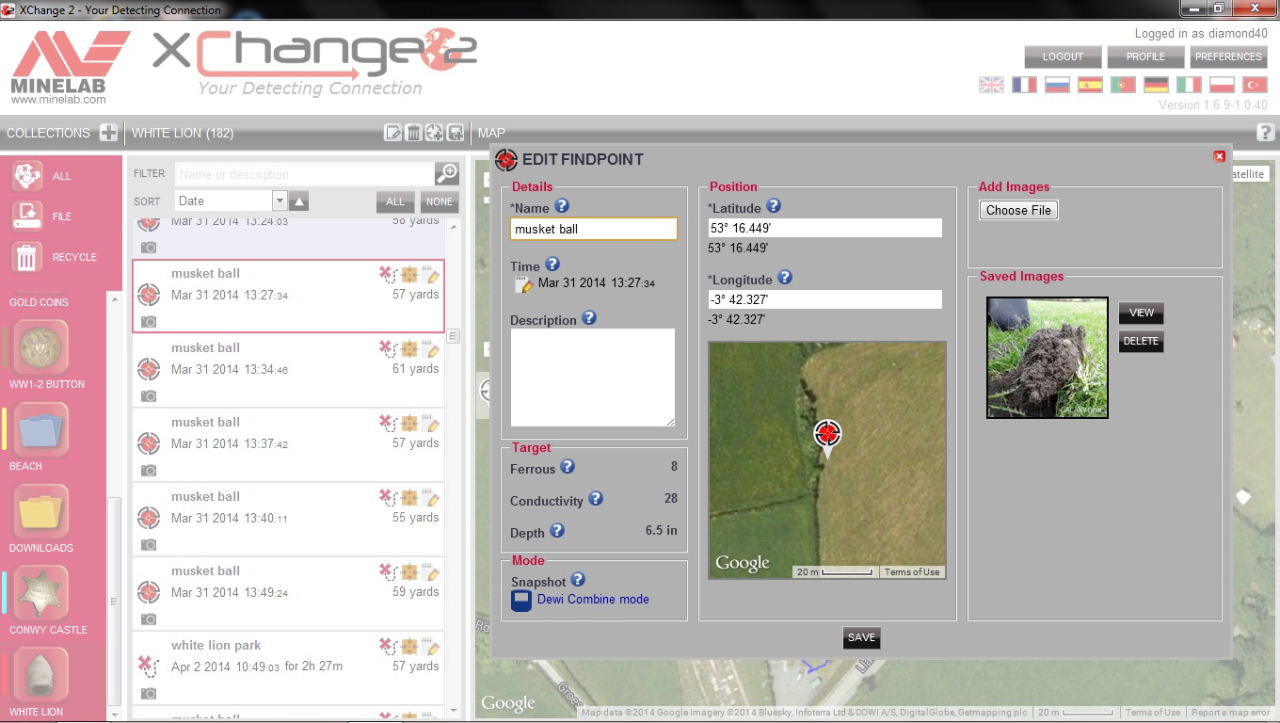Click the LOGOUT button
Screen dimensions: 1280x723
pyautogui.click(x=1063, y=57)
